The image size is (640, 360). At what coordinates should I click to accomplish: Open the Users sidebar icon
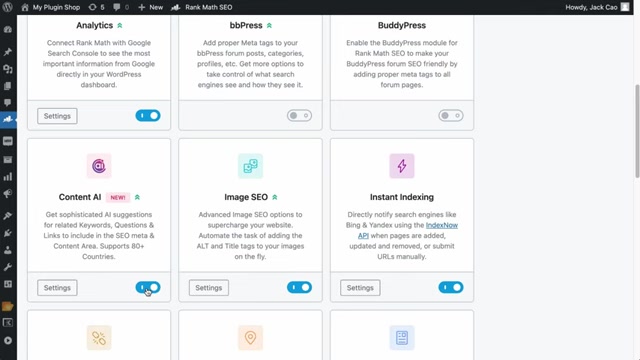[x=7, y=250]
